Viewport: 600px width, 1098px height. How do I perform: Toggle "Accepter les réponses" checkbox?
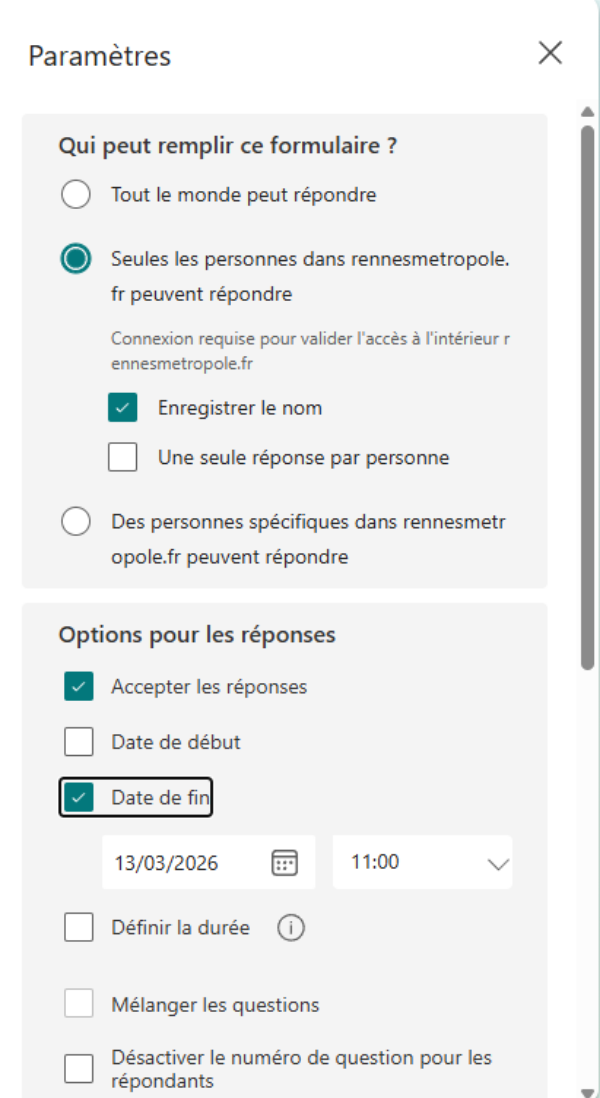coord(79,687)
